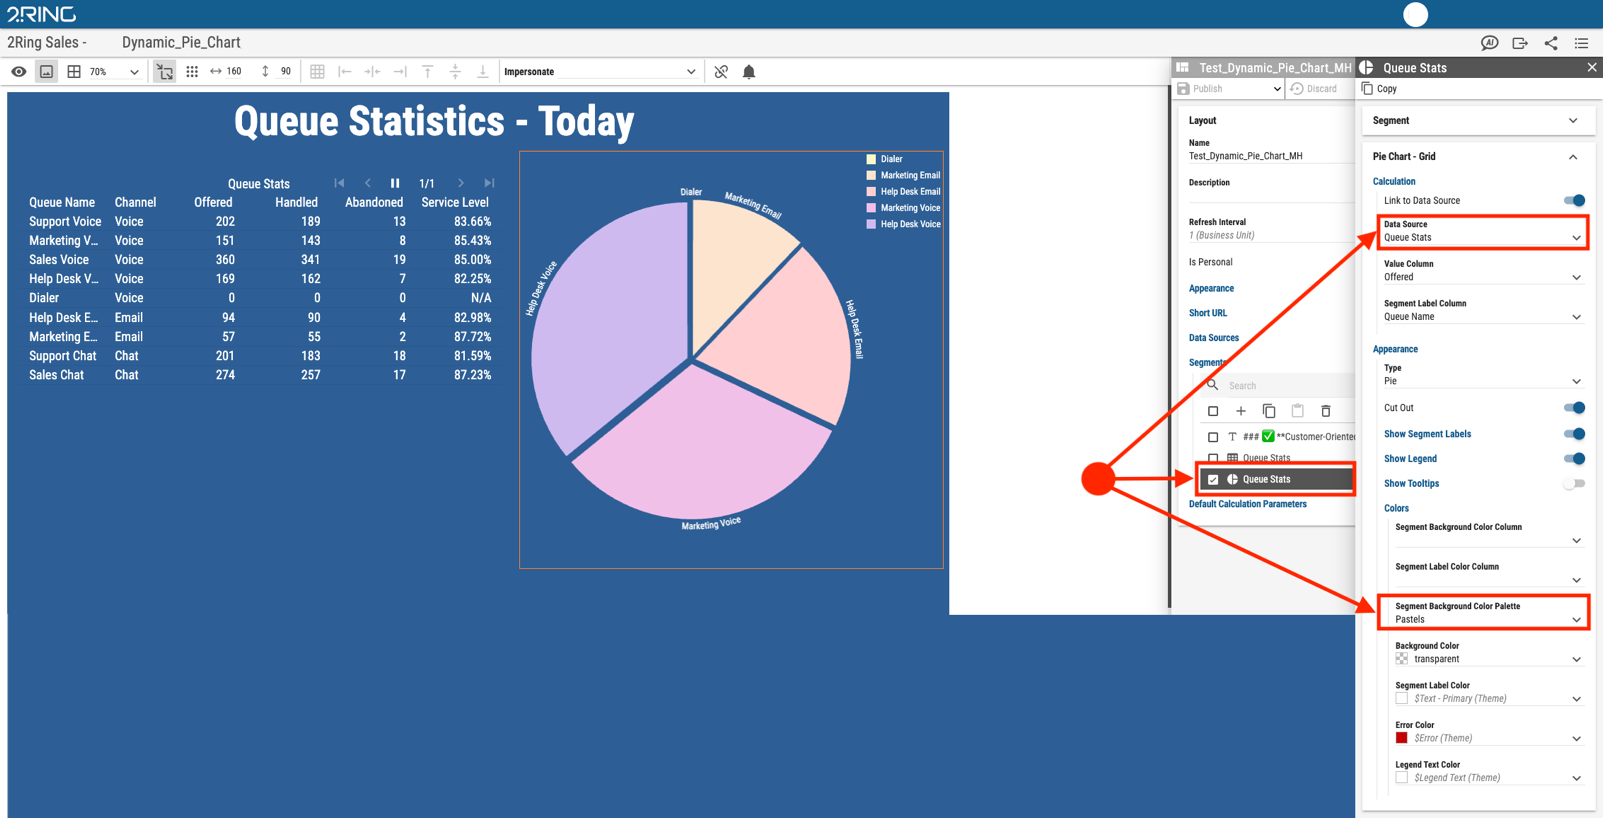Screen dimensions: 1603x818
Task: Click the notification bell icon
Action: (749, 72)
